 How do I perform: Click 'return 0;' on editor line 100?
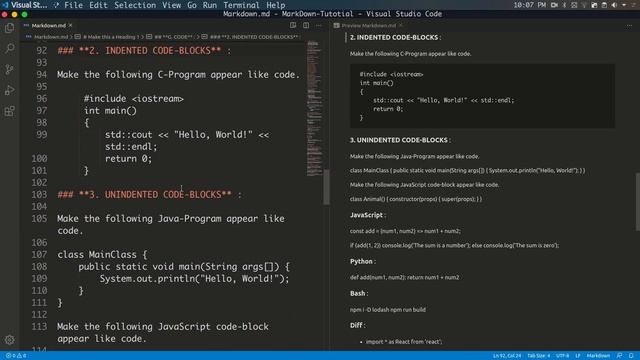pyautogui.click(x=129, y=159)
